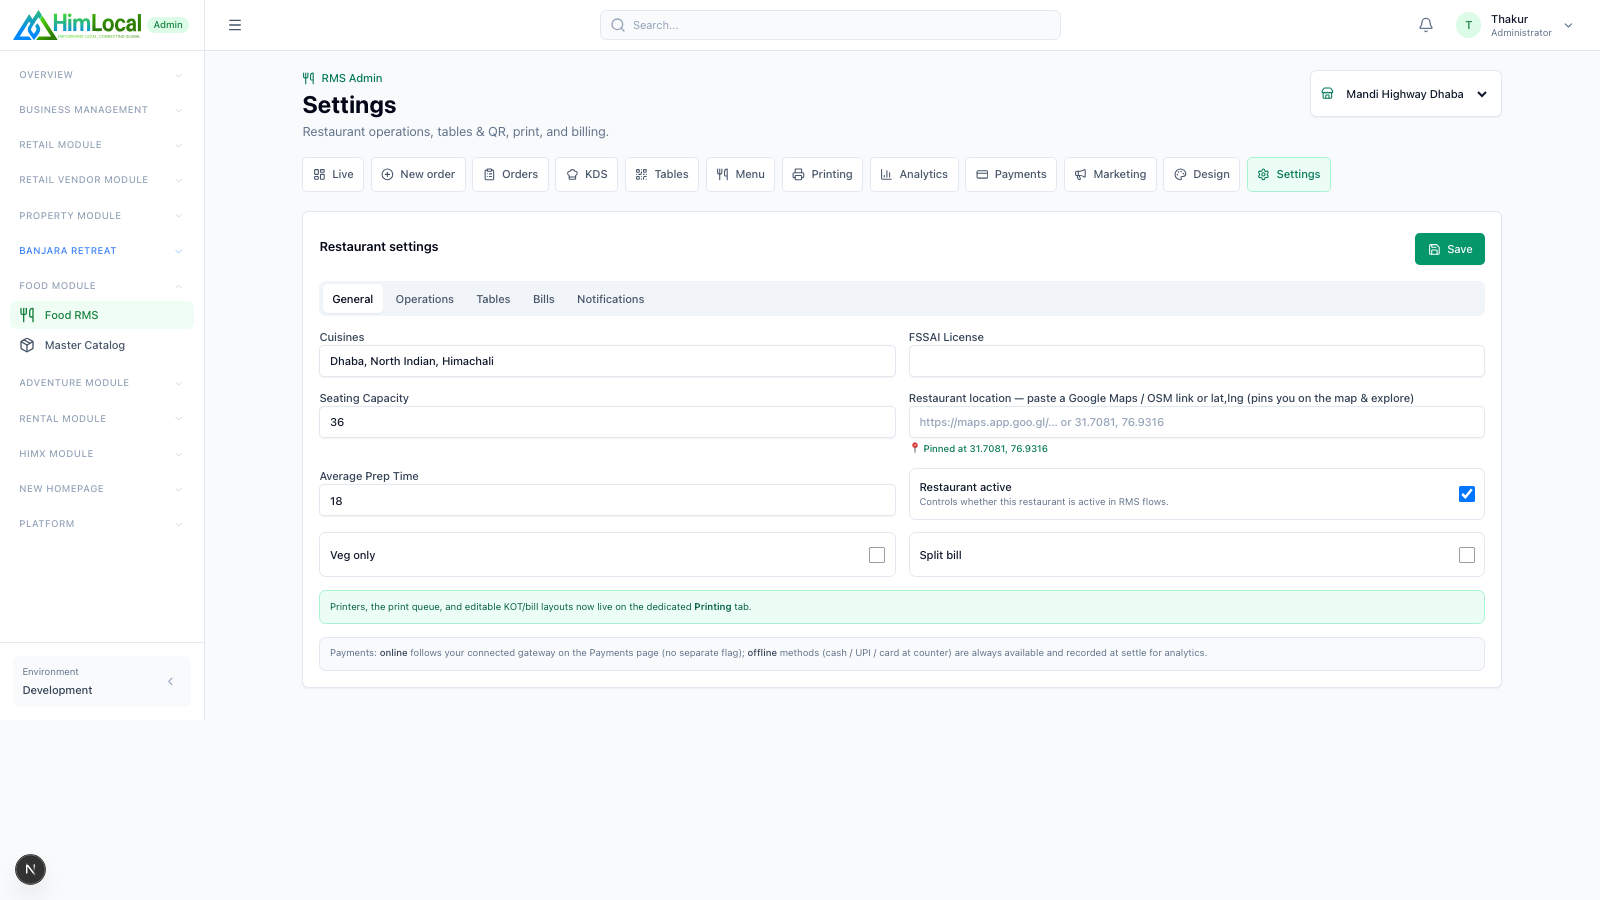Expand the Platform section

coord(101,524)
